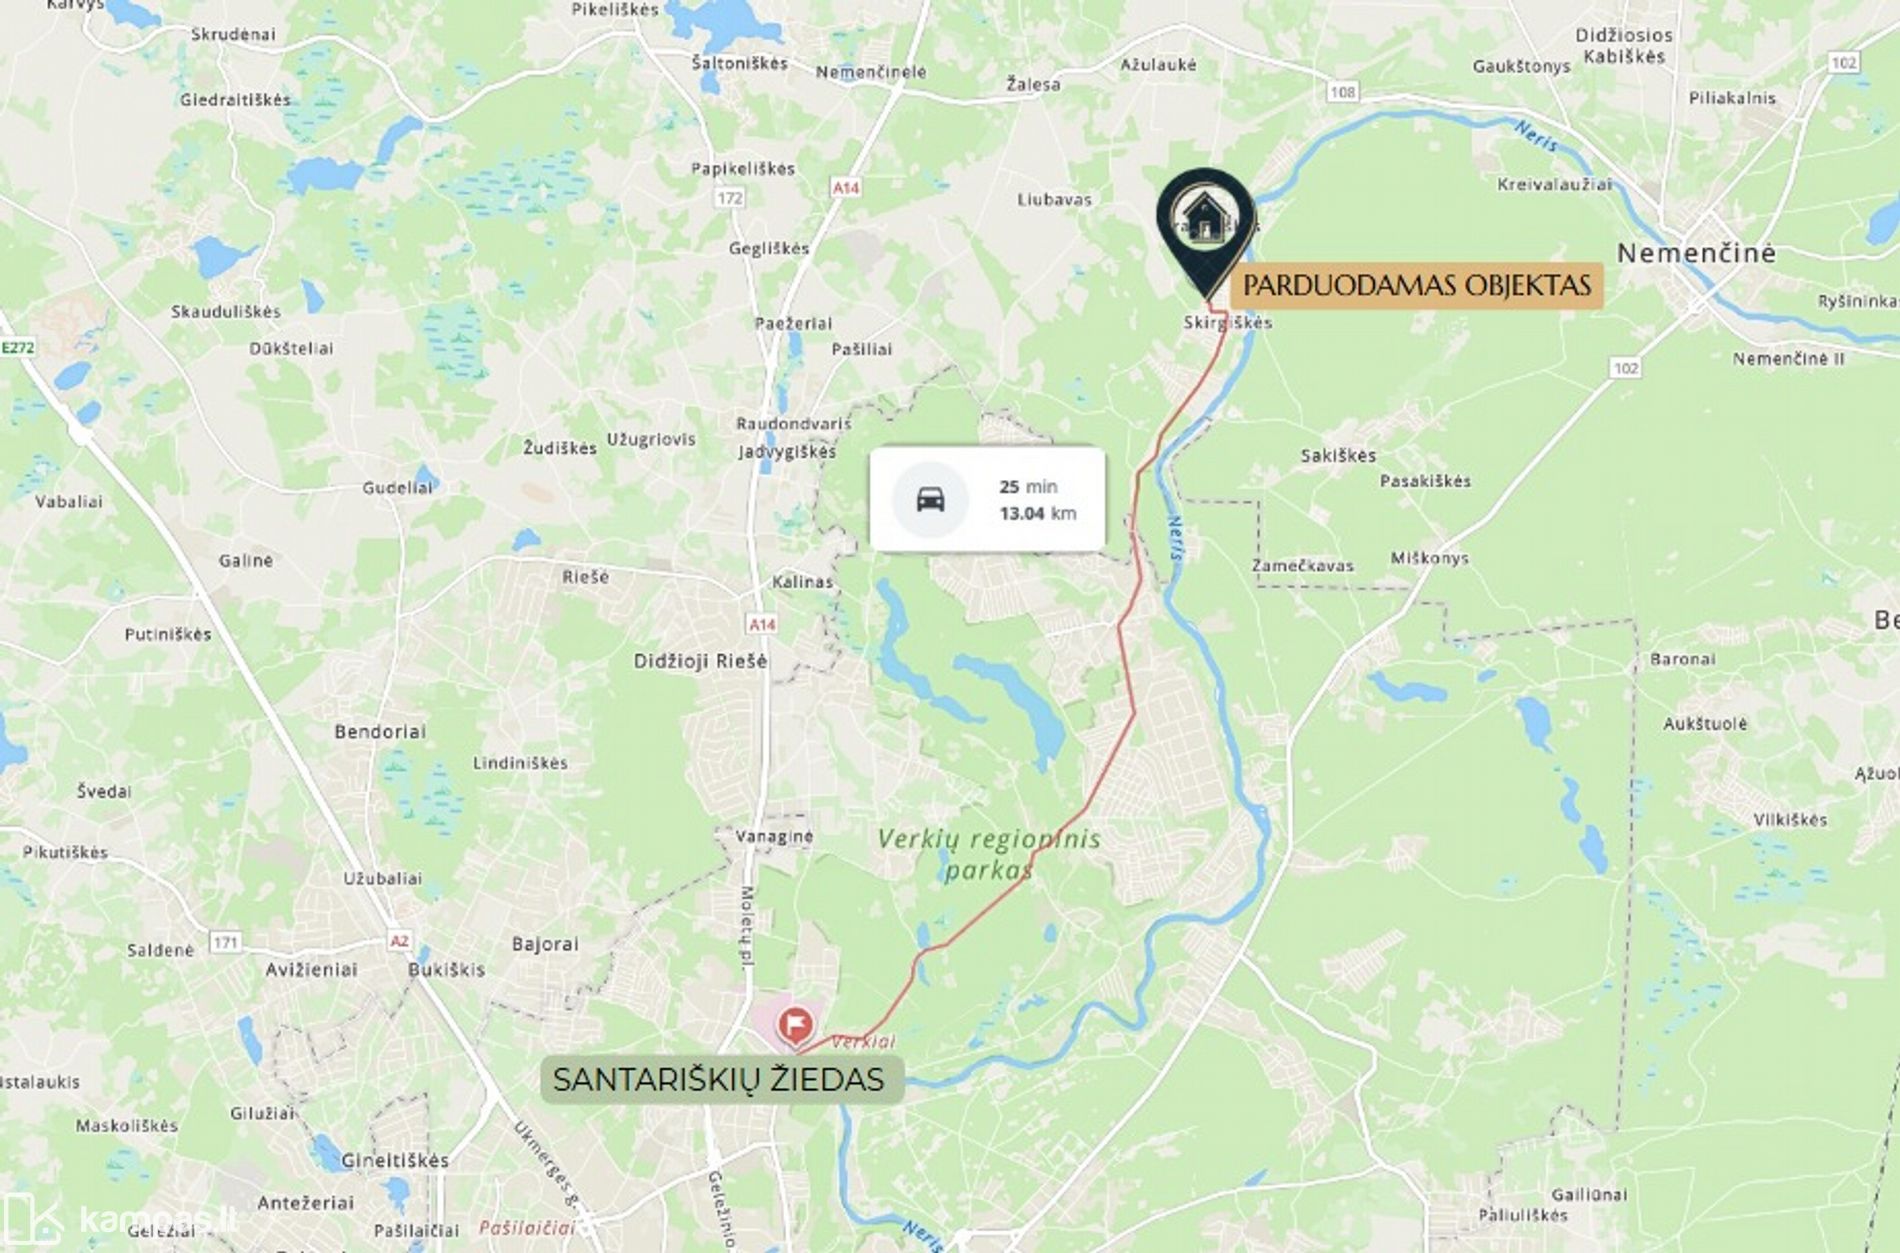Click the Didžioji Riešė place label
Screen dimensions: 1900x1253
point(700,661)
